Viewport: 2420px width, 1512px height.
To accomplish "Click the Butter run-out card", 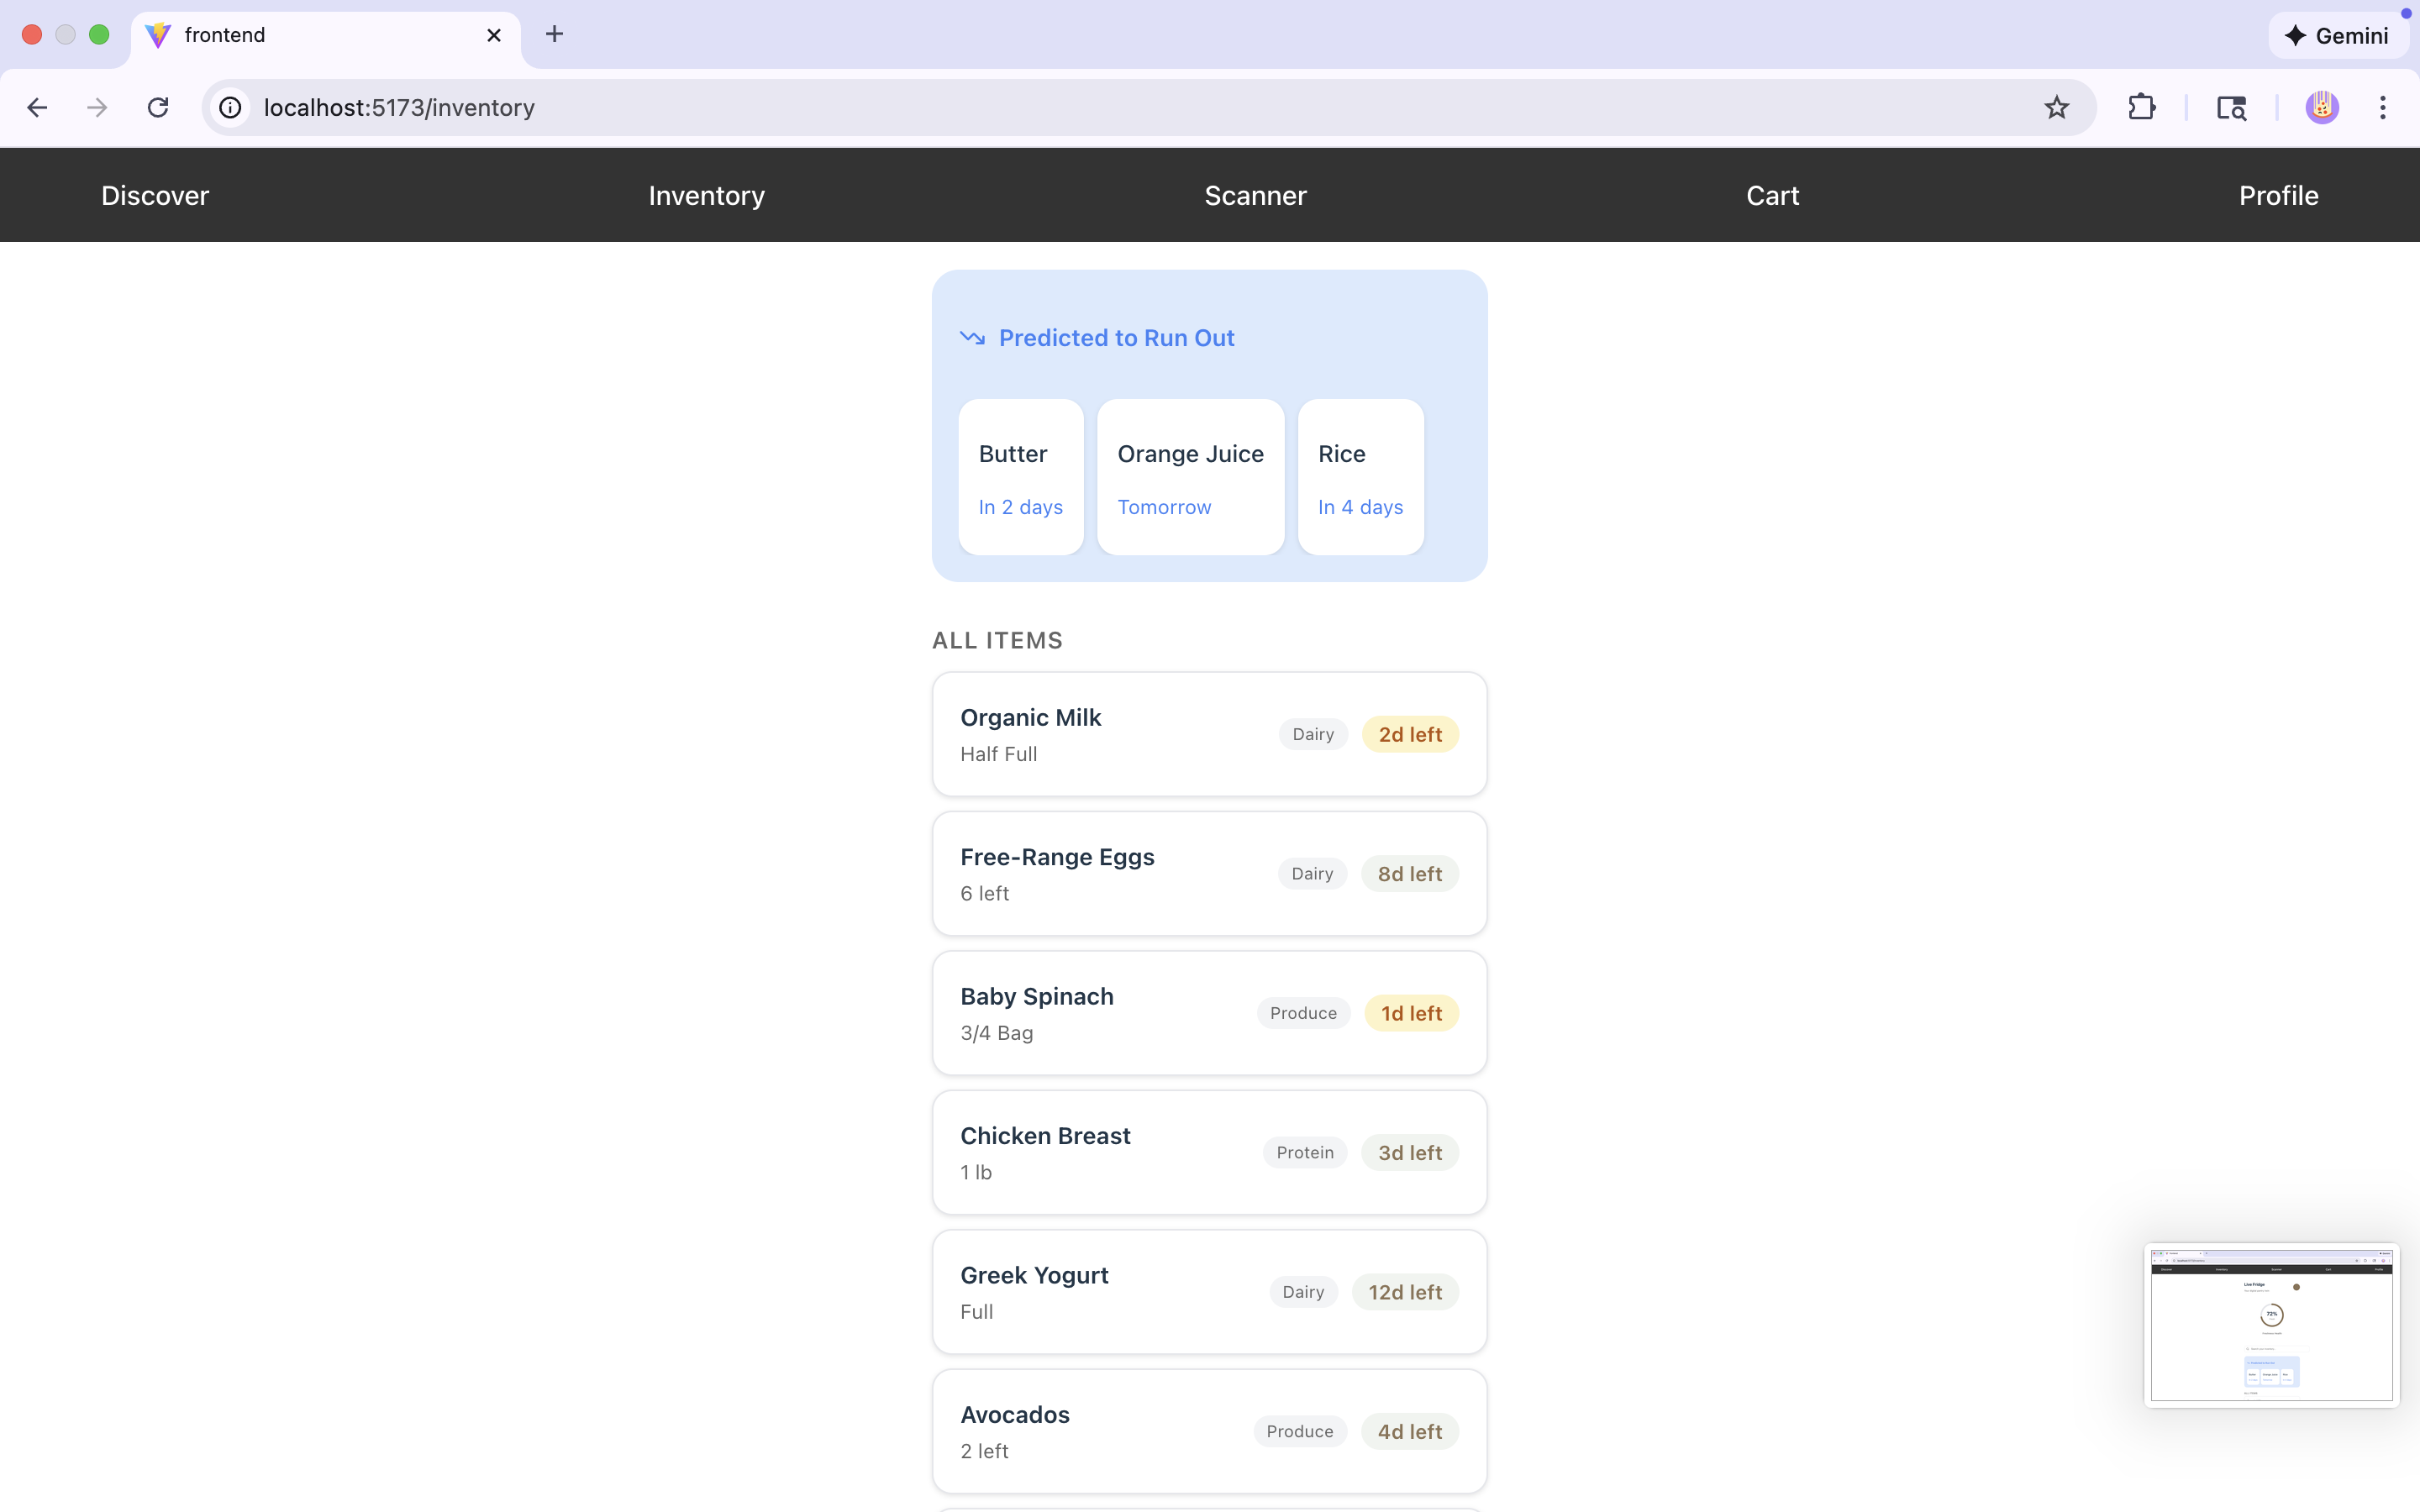I will [x=1020, y=477].
